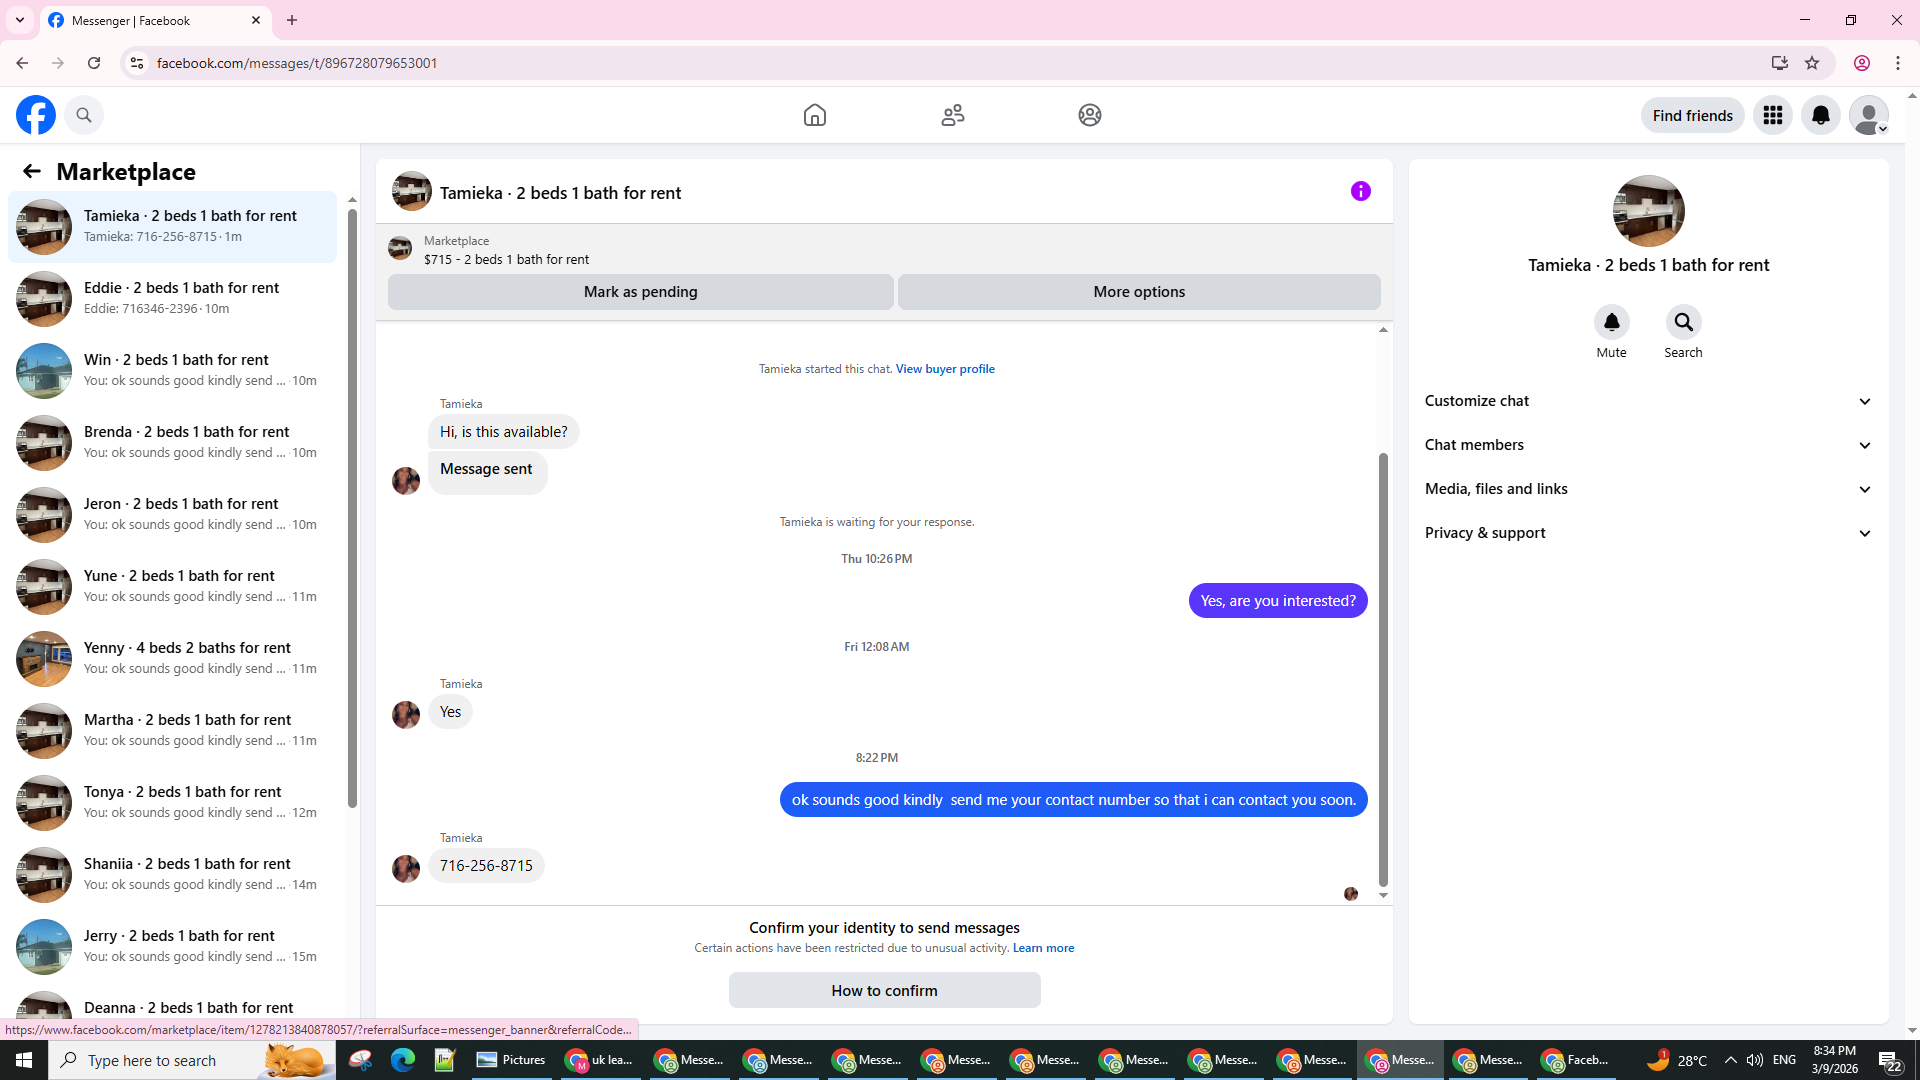Open the notifications bell icon

[x=1821, y=115]
